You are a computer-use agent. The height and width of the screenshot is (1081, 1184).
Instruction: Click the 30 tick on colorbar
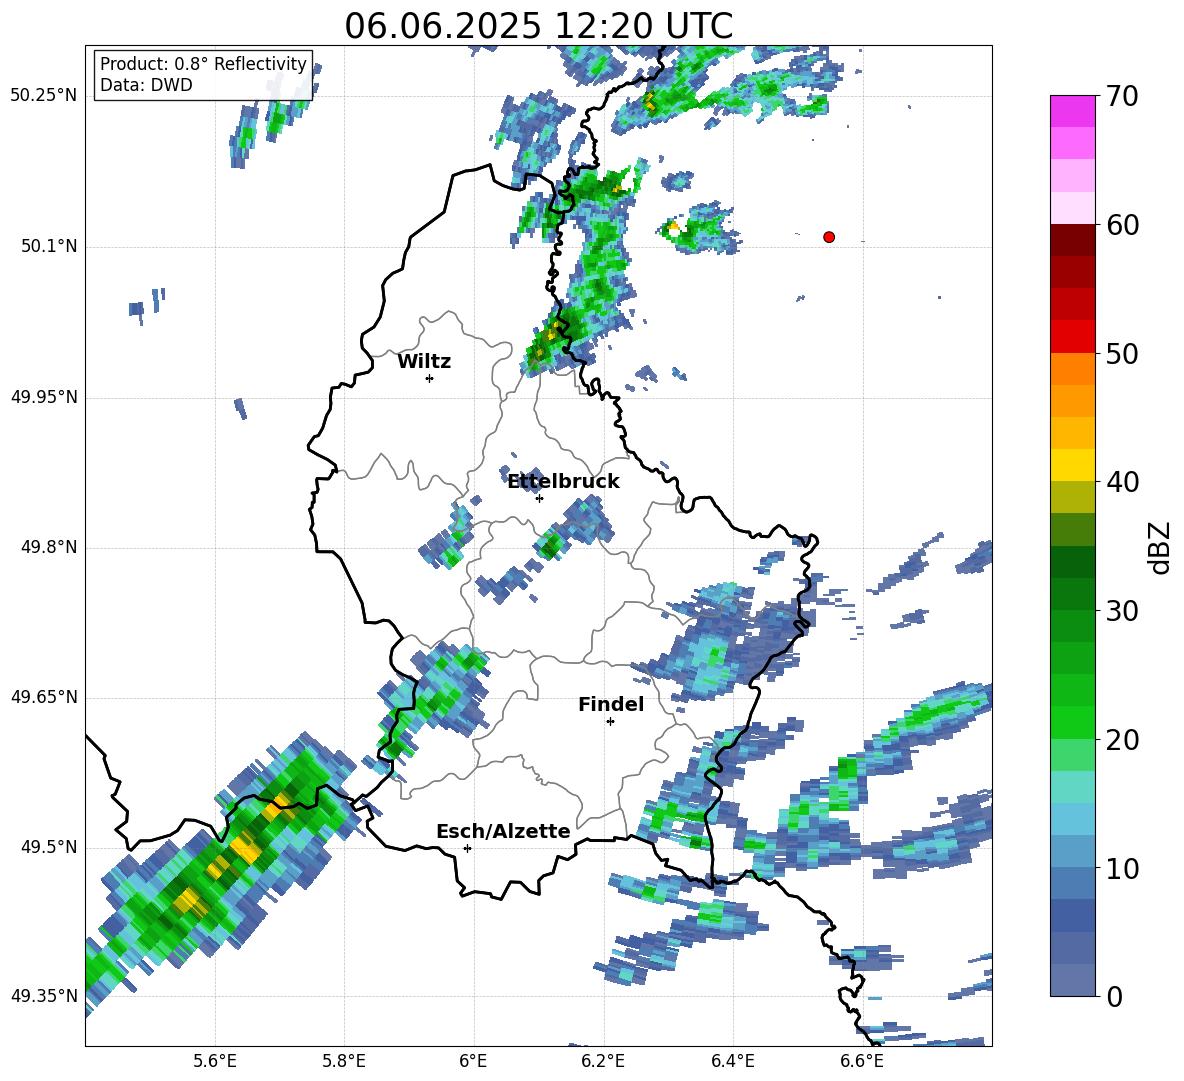tap(1121, 611)
